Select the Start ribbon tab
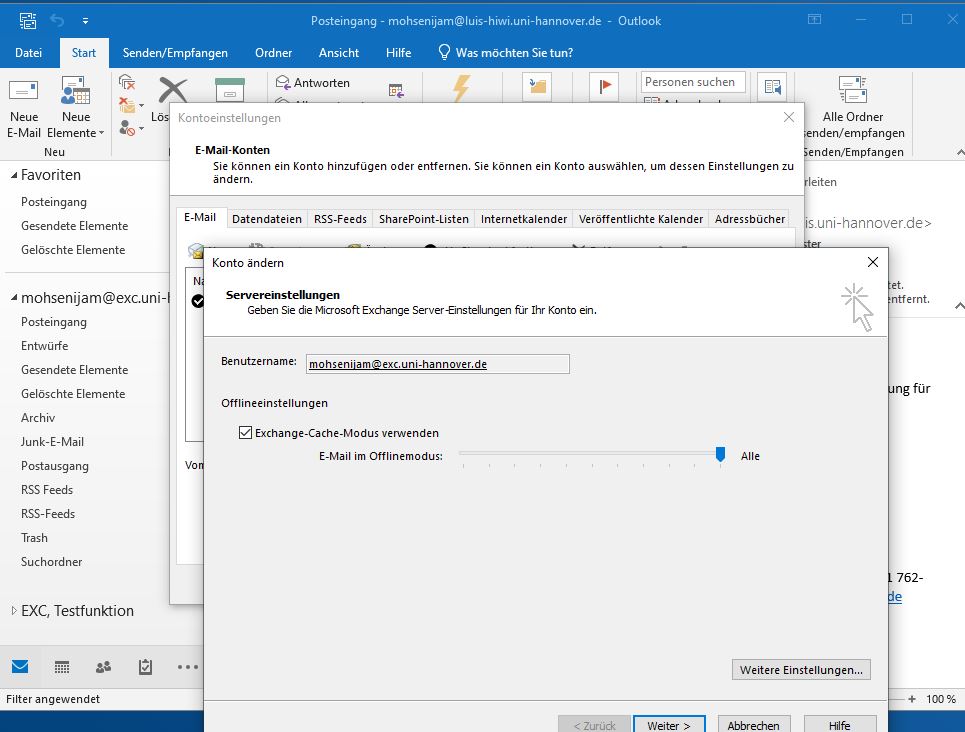Screen dimensions: 965x732 [x=84, y=53]
